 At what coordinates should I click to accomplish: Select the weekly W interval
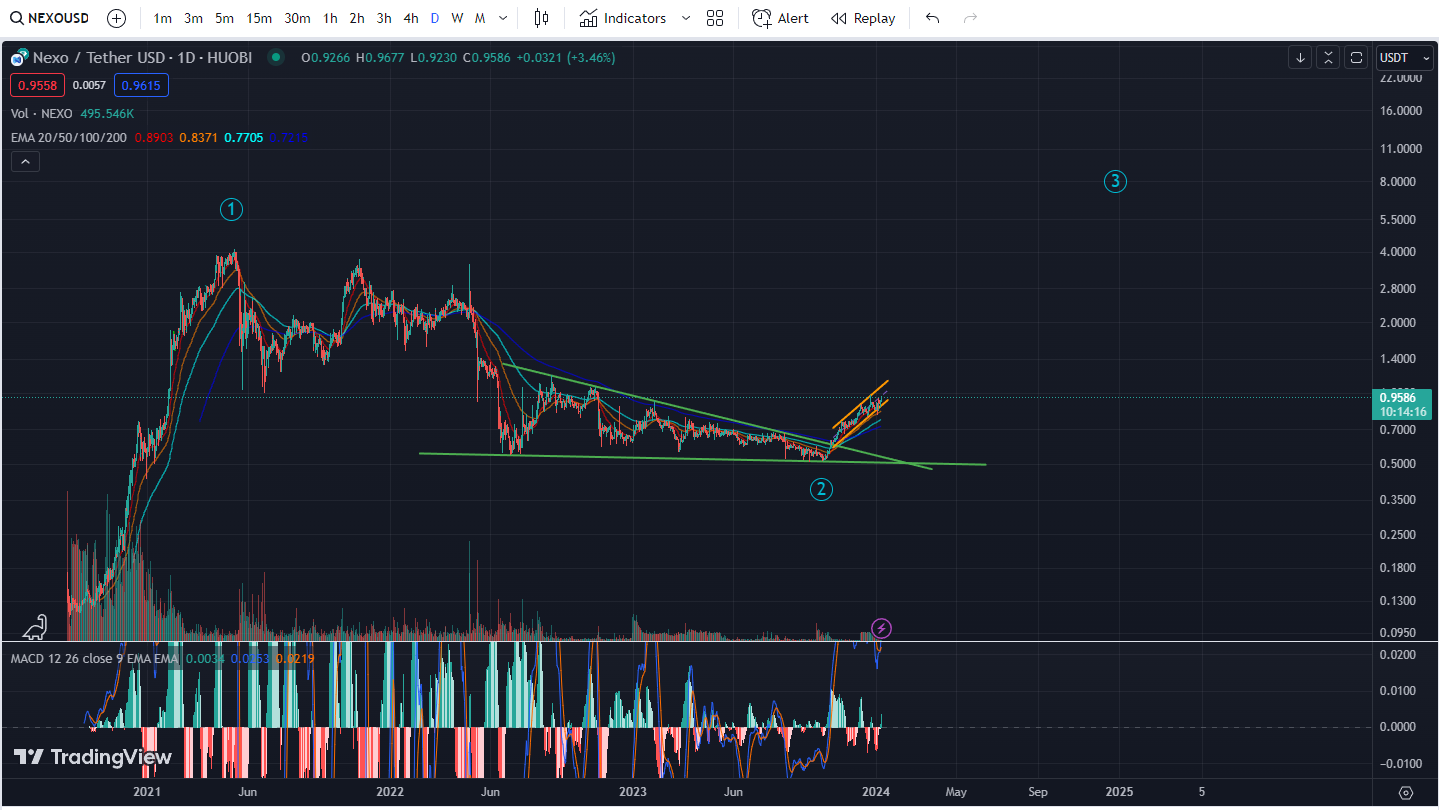[x=457, y=18]
